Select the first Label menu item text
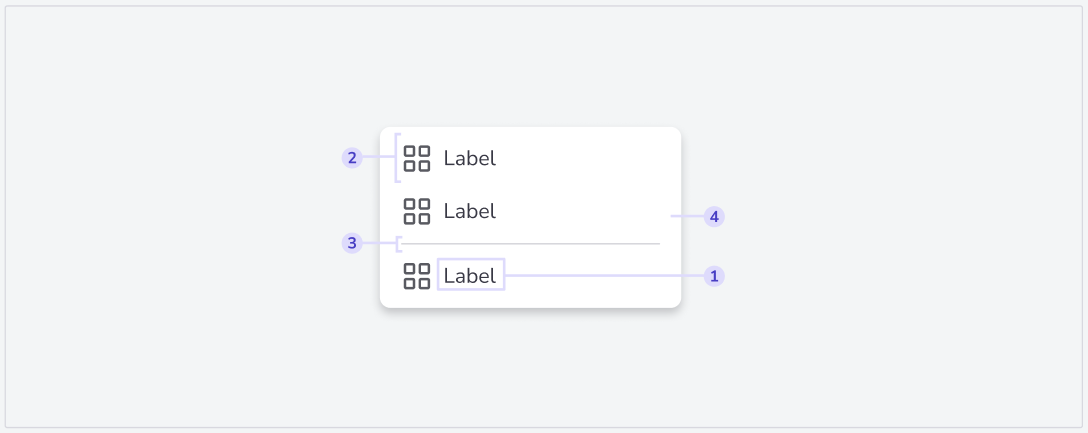Image resolution: width=1088 pixels, height=433 pixels. click(x=470, y=158)
